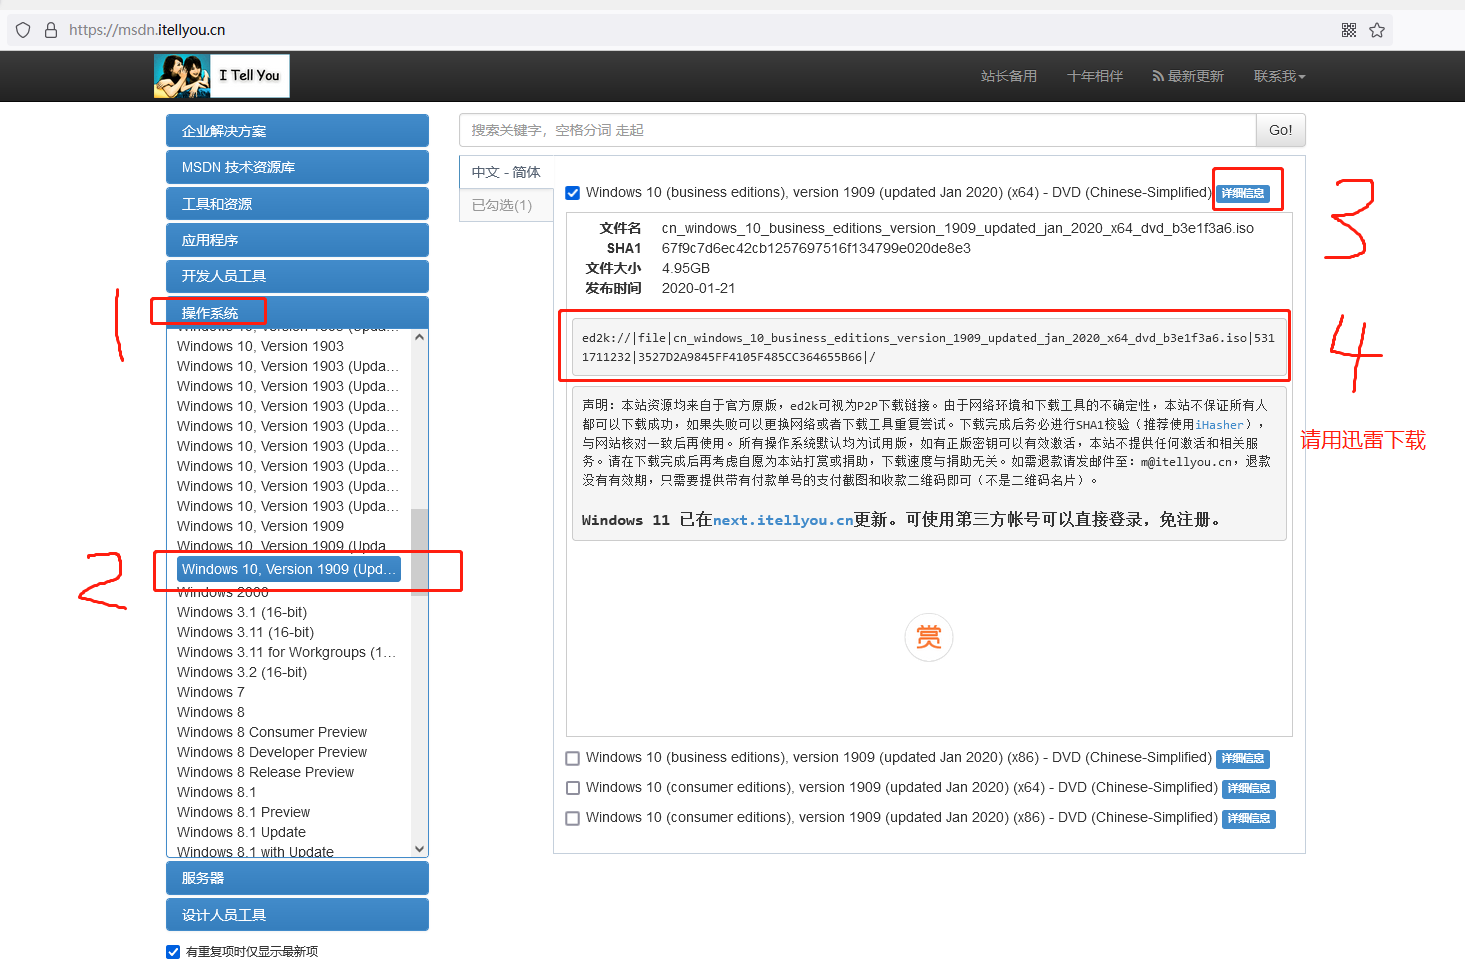Expand the 联系我 dropdown menu

coord(1280,76)
